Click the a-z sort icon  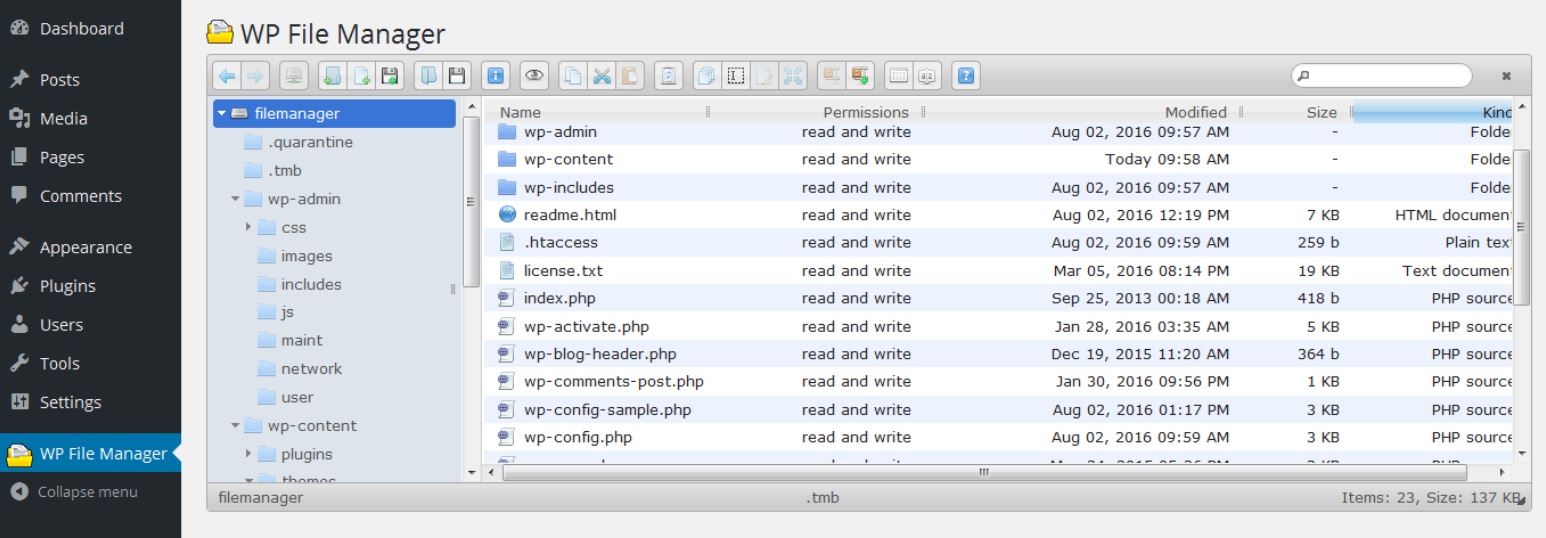927,75
